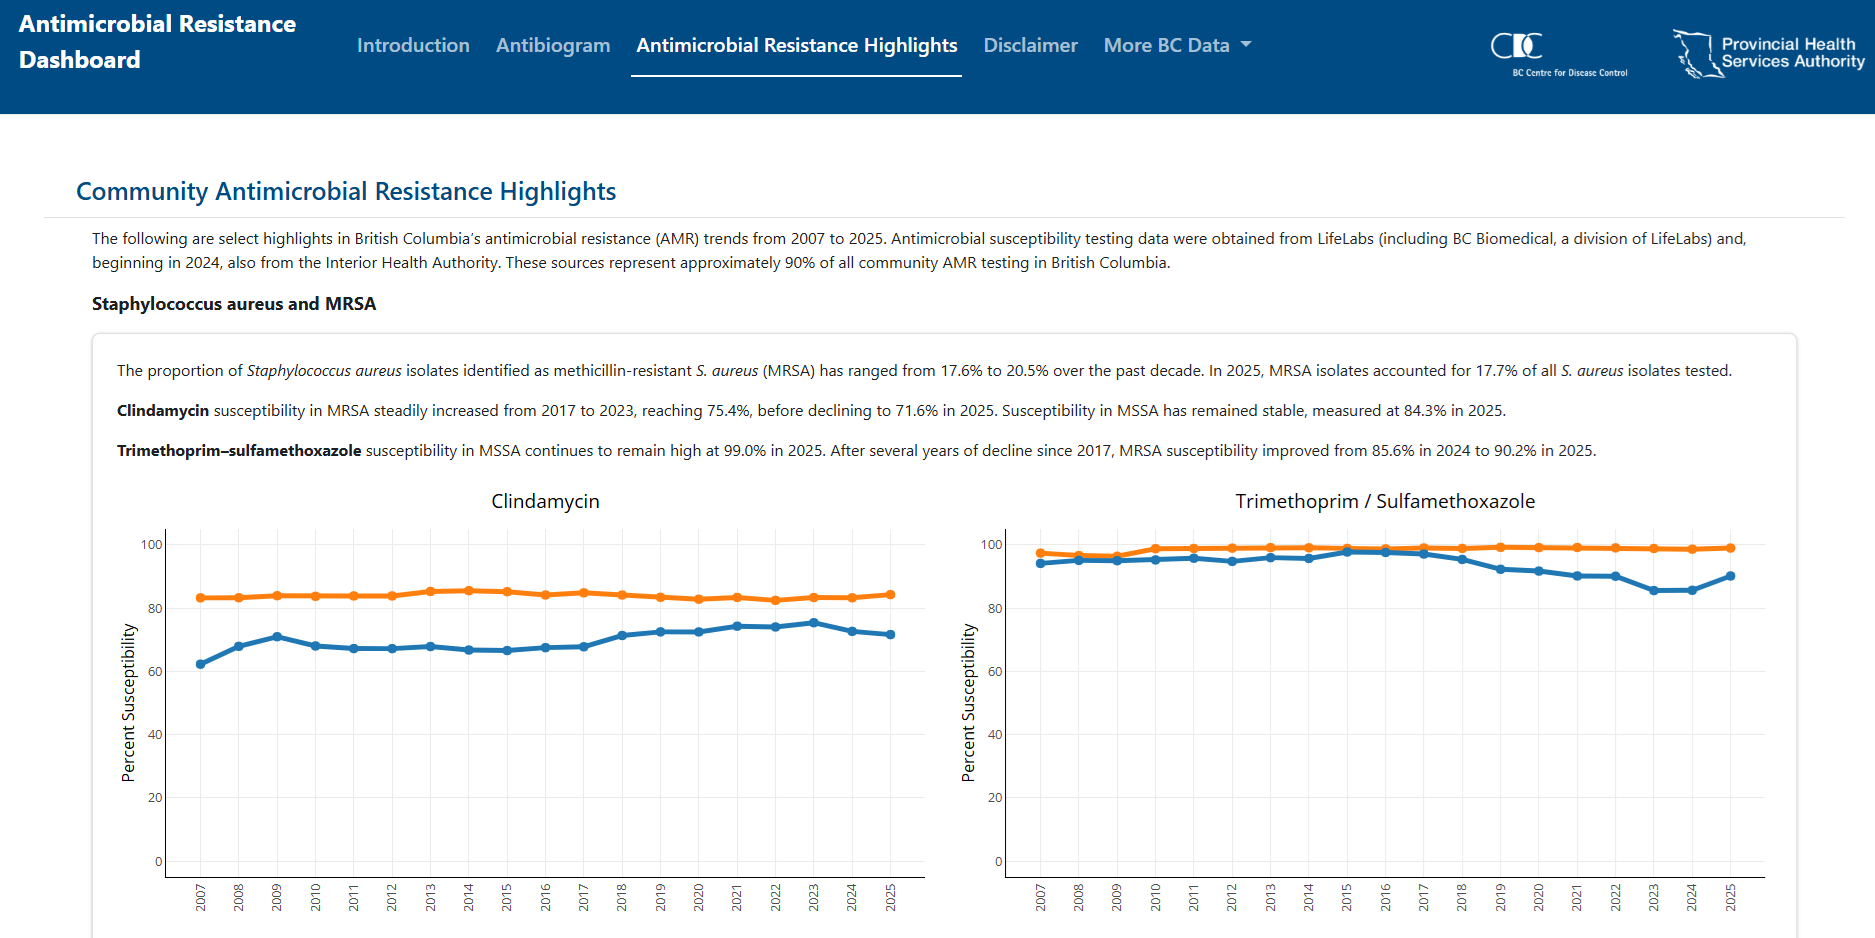Viewport: 1875px width, 938px height.
Task: Click the 2025 blue point in the Trimethoprim chart
Action: 1730,576
